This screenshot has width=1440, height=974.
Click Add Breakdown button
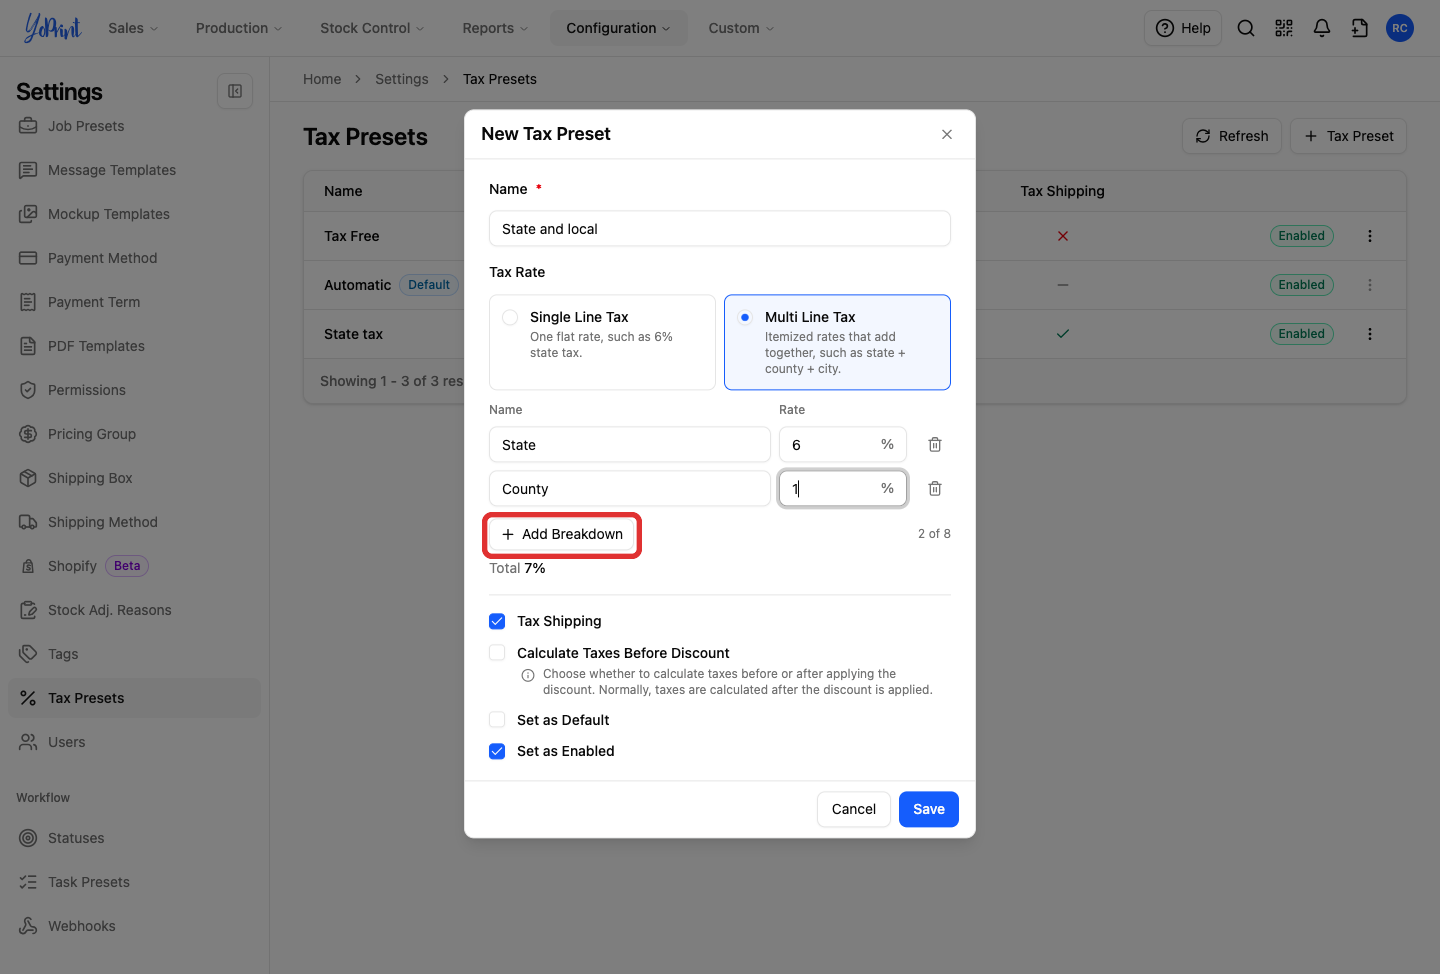(x=562, y=535)
